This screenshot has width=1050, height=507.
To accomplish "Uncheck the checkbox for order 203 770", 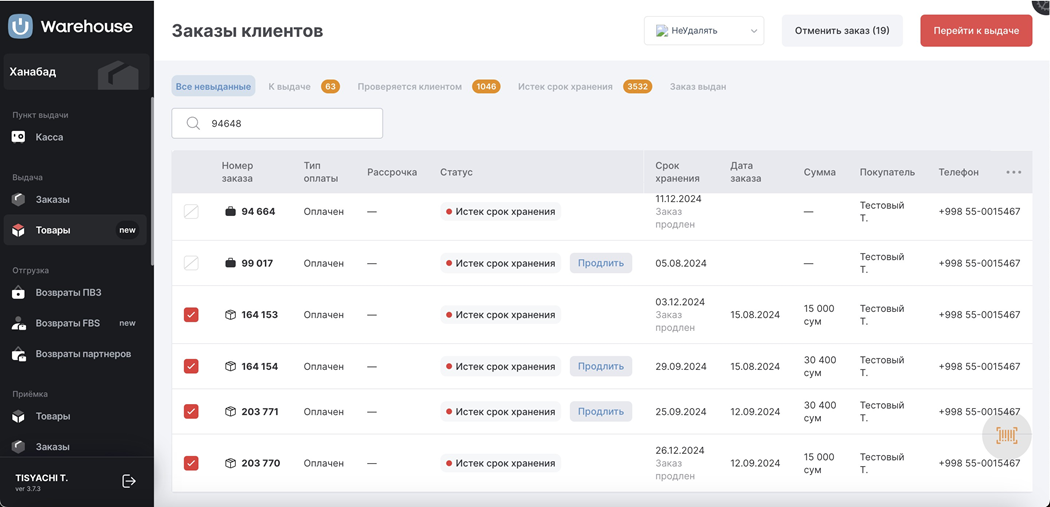I will (191, 463).
